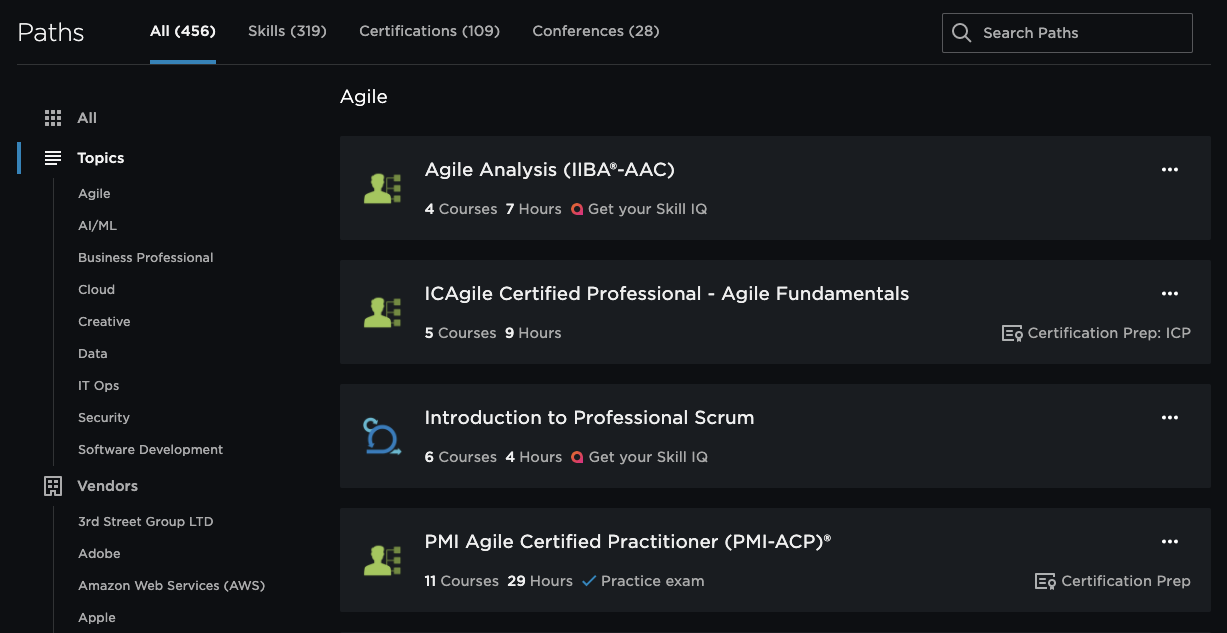The height and width of the screenshot is (633, 1227).
Task: Open the Agile Analysis (IIBA®-AAC) path title
Action: point(550,170)
